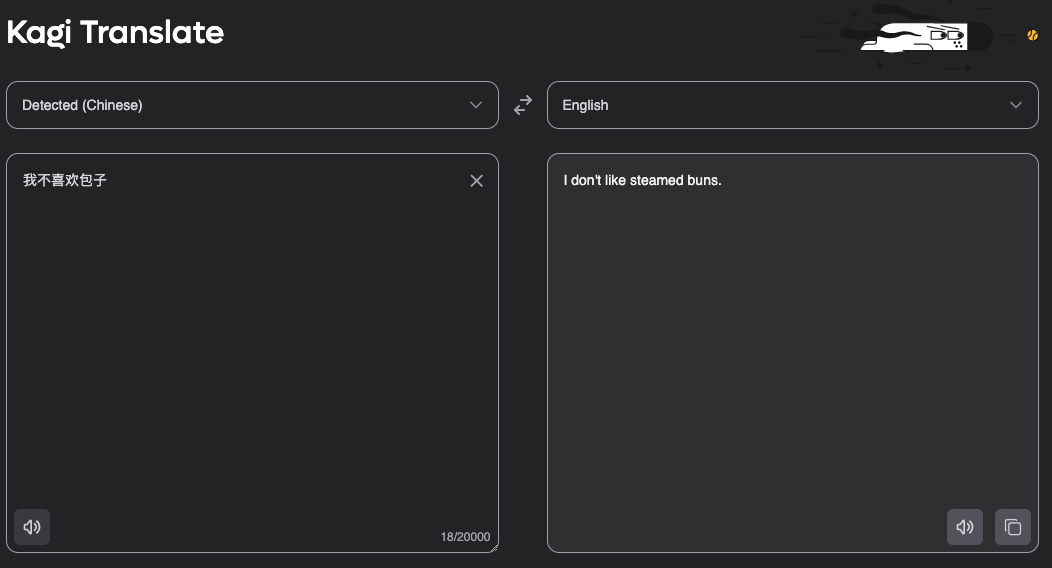Copy the English translation to clipboard
The height and width of the screenshot is (568, 1052).
click(x=1012, y=527)
